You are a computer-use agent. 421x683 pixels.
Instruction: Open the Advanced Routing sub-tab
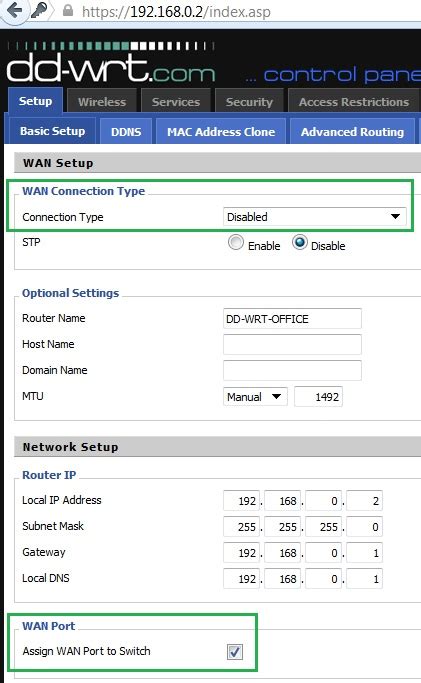click(352, 132)
